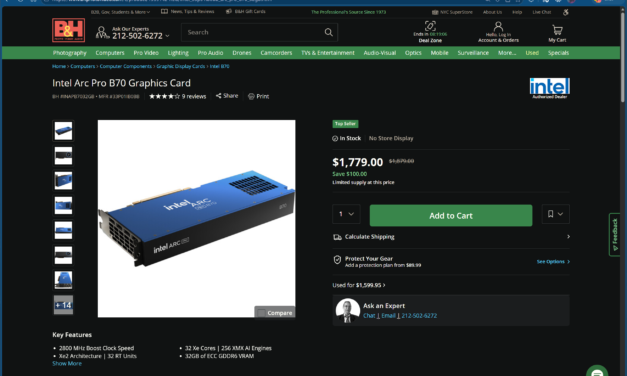Click NYC SuperStore link

pos(452,12)
